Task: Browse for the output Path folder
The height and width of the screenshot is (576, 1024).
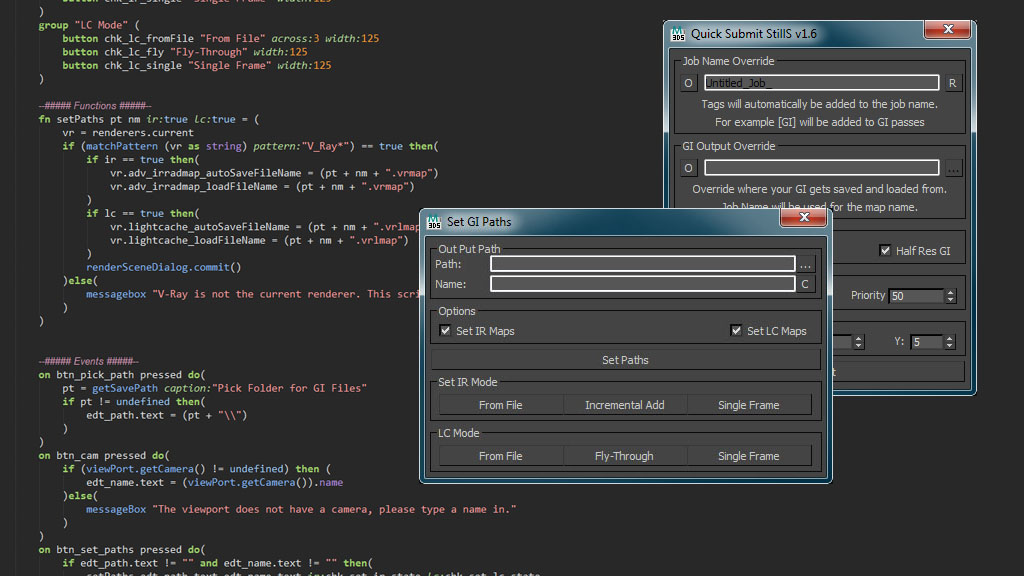Action: tap(805, 264)
